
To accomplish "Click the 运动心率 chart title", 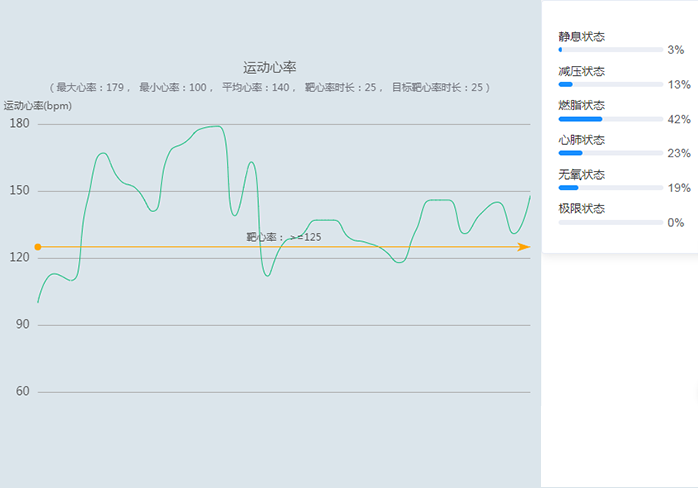I will (x=270, y=68).
